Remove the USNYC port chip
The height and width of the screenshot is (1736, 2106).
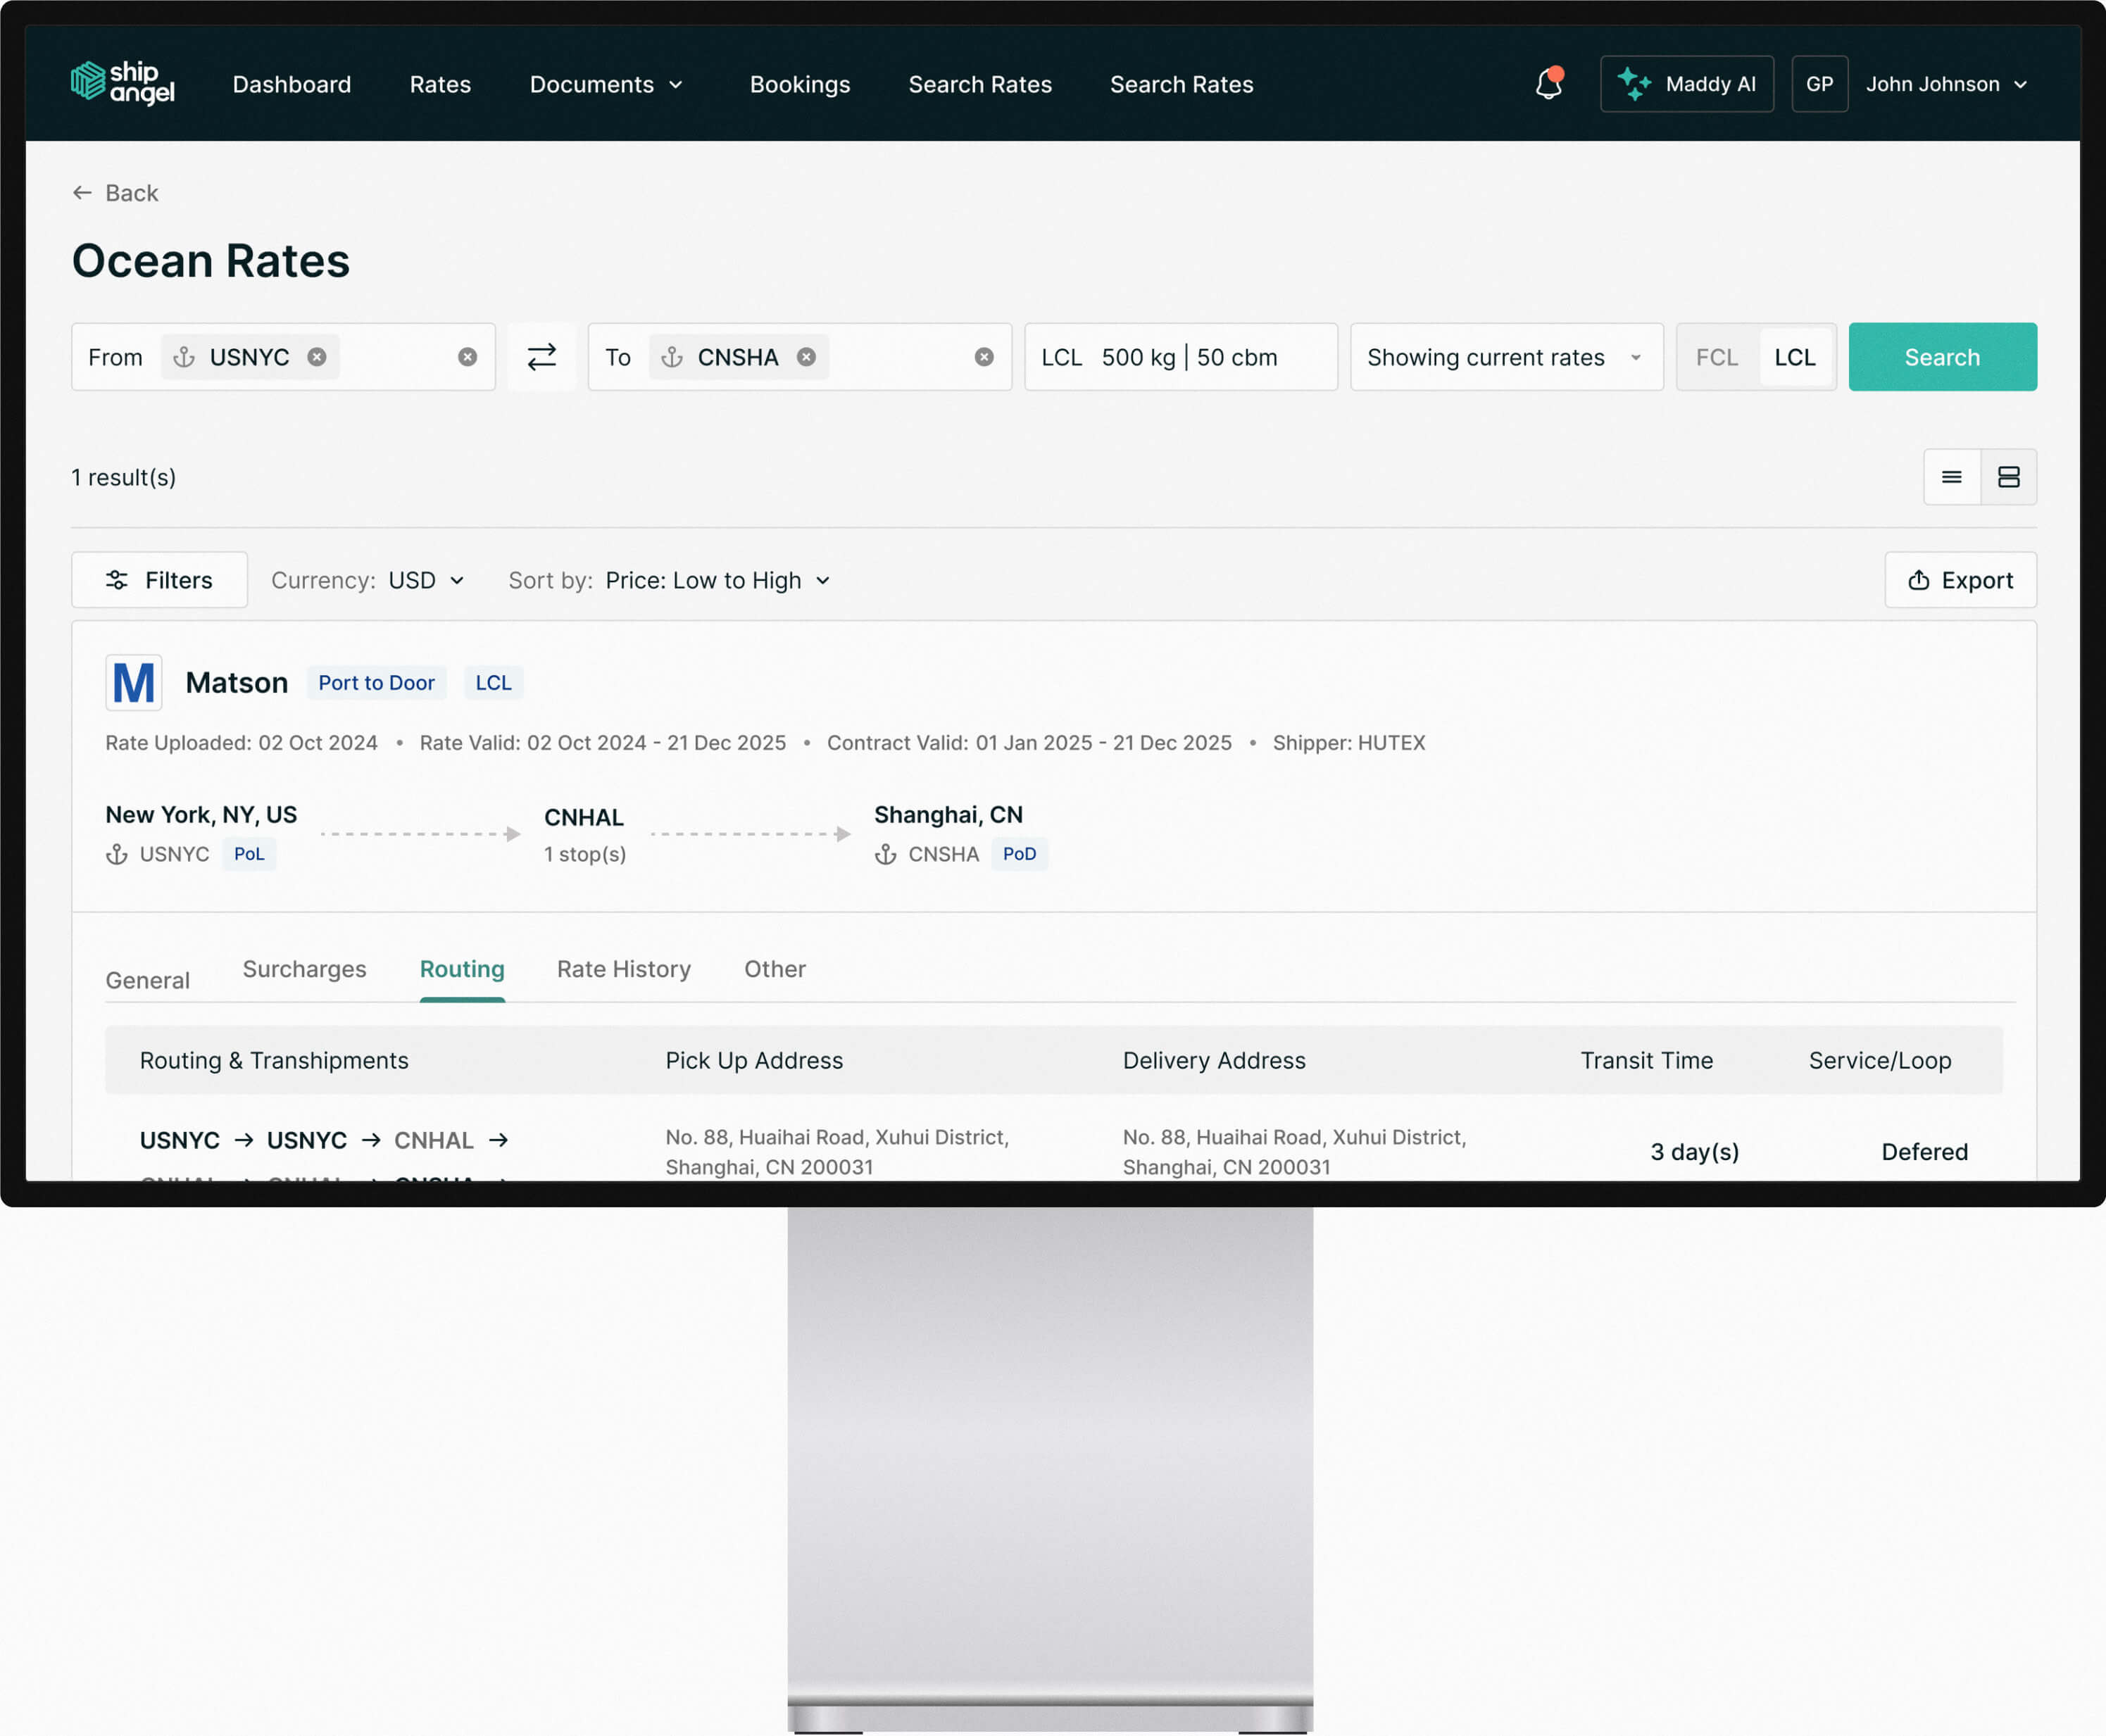[x=317, y=357]
